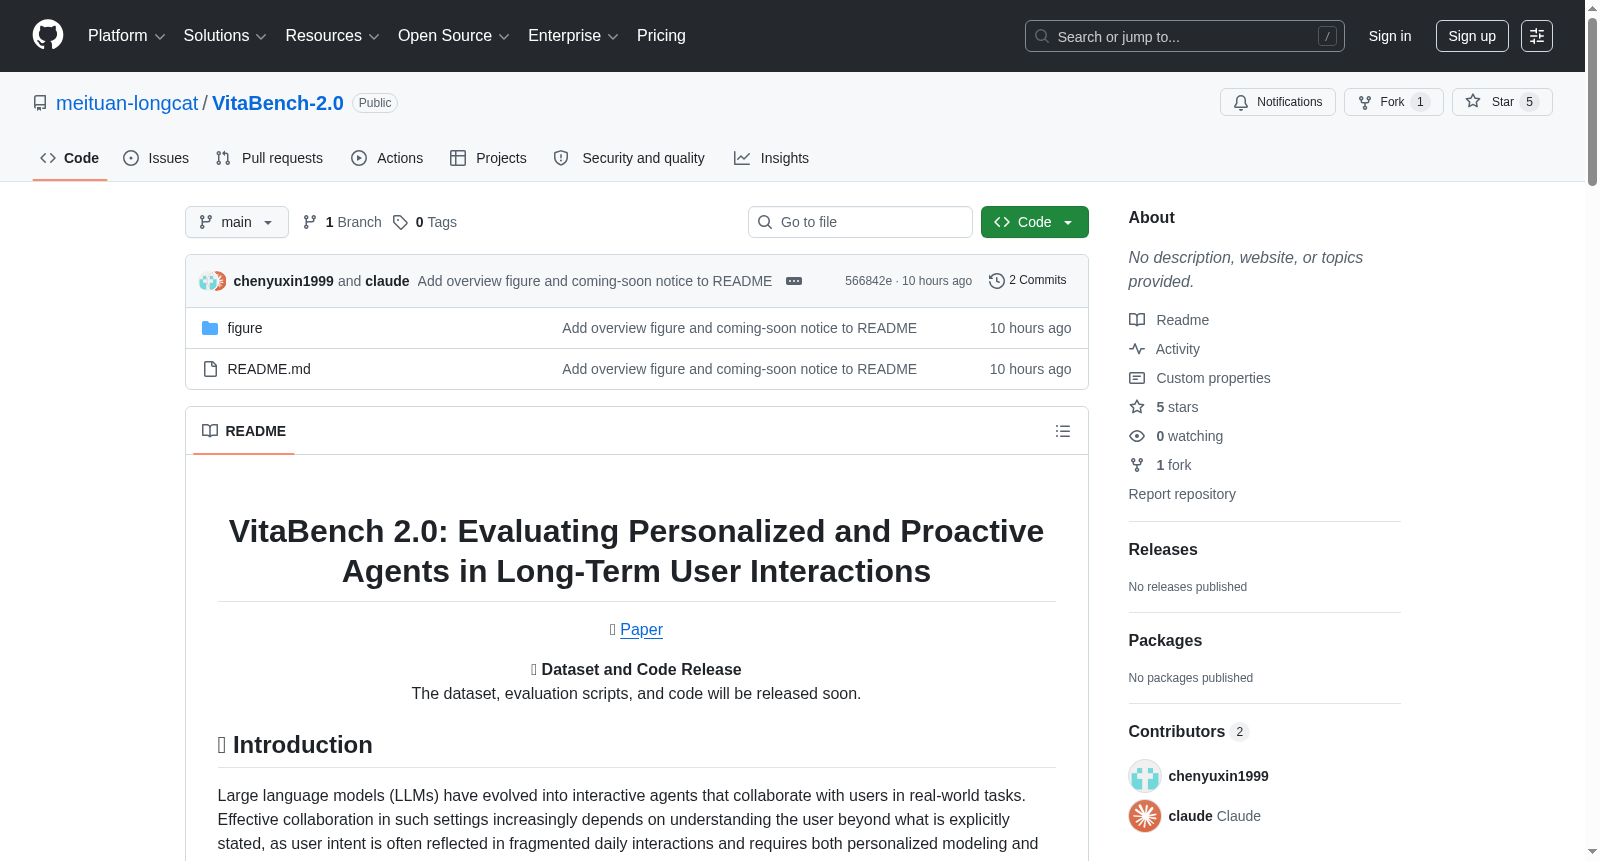Screen dimensions: 1600x861
Task: Open the green Code dropdown button
Action: click(x=1035, y=222)
